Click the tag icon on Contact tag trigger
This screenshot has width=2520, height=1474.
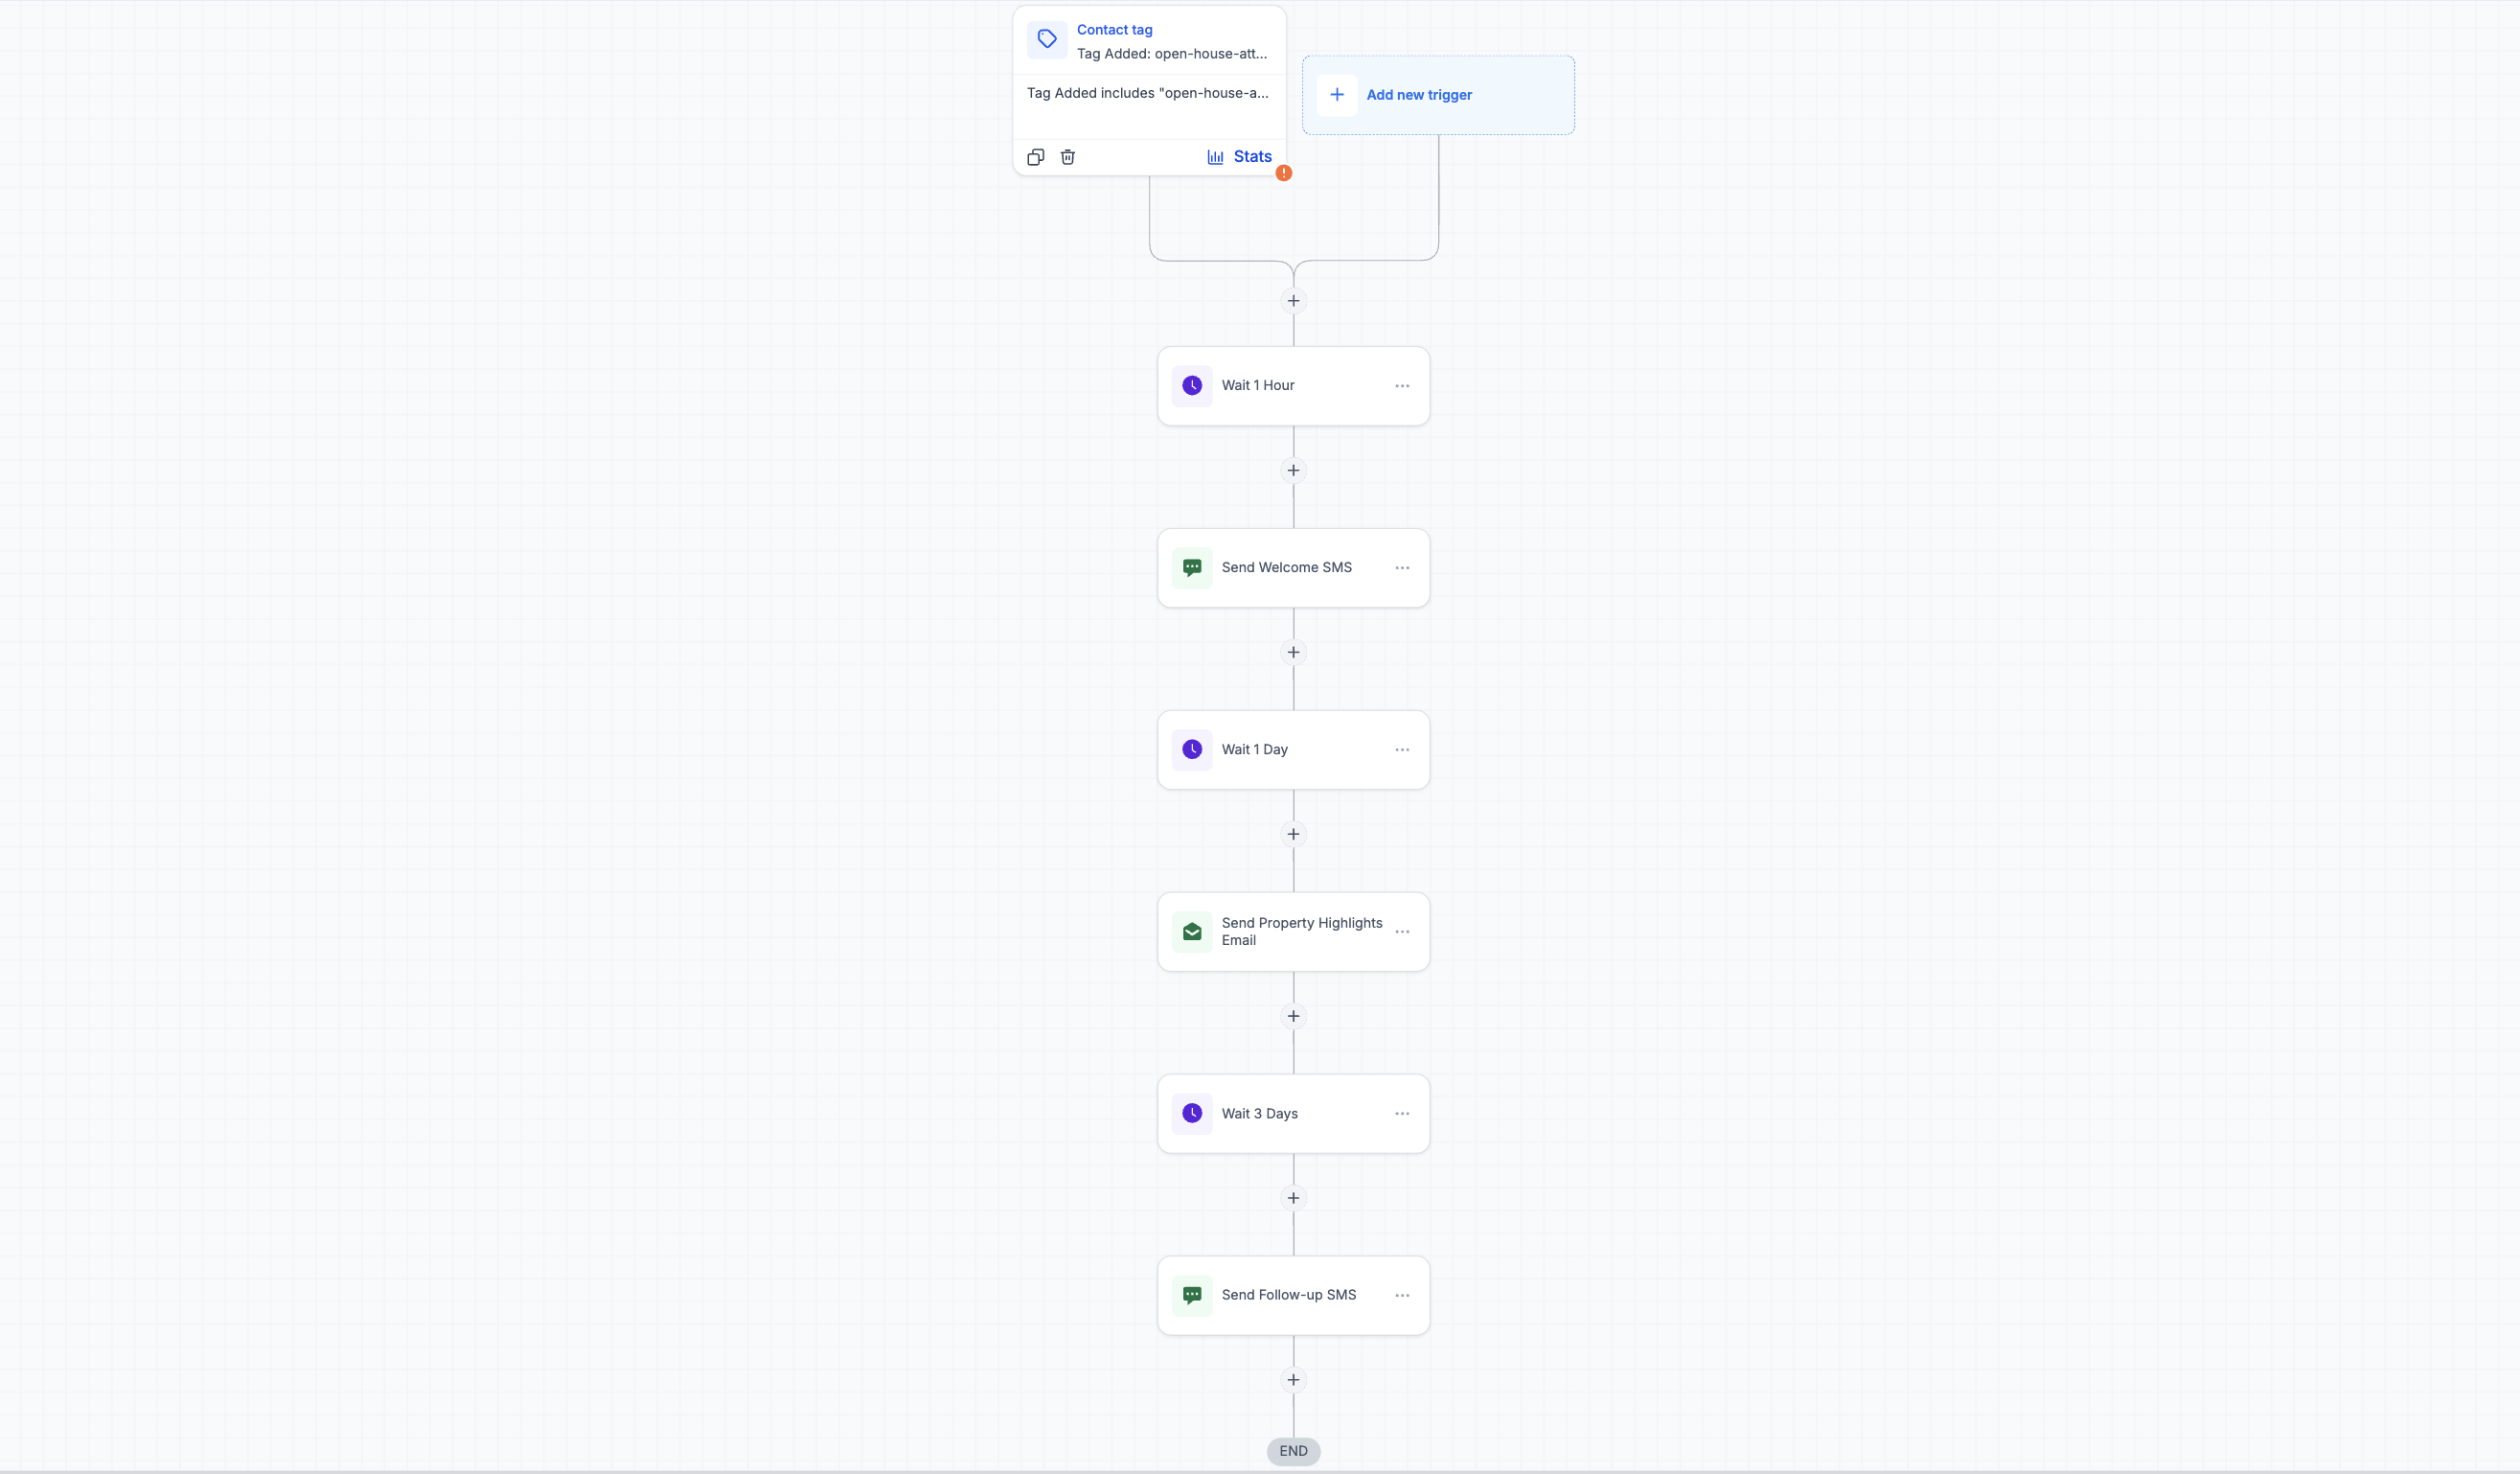coord(1046,39)
